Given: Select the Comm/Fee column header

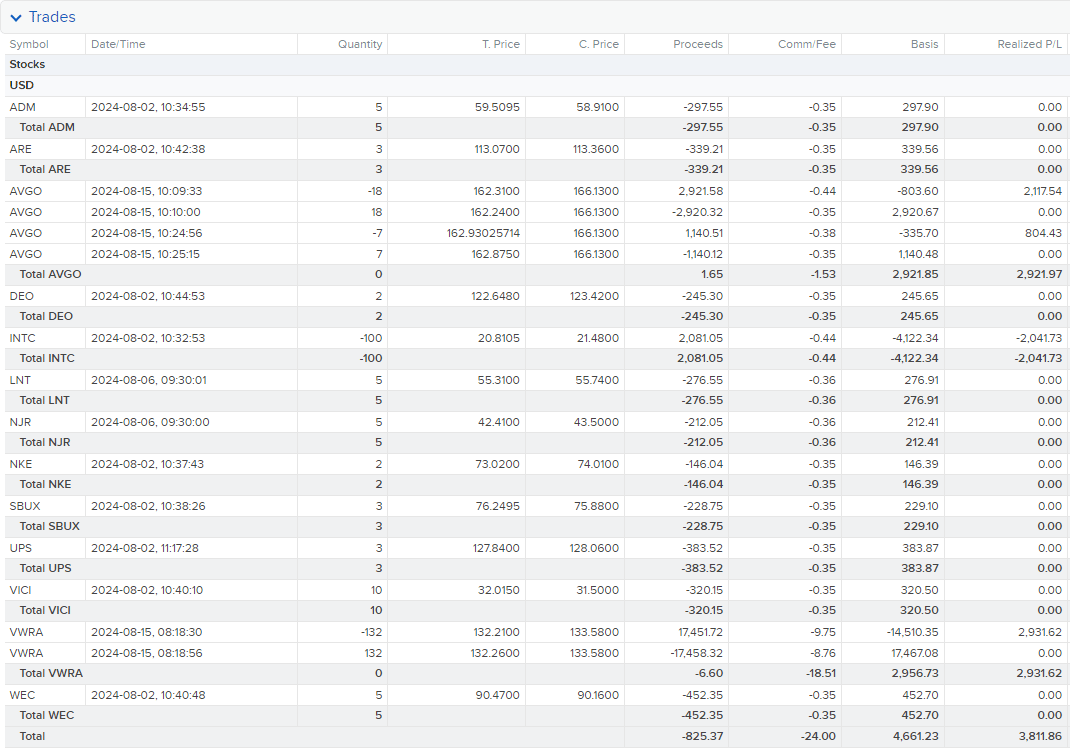Looking at the screenshot, I should click(807, 44).
